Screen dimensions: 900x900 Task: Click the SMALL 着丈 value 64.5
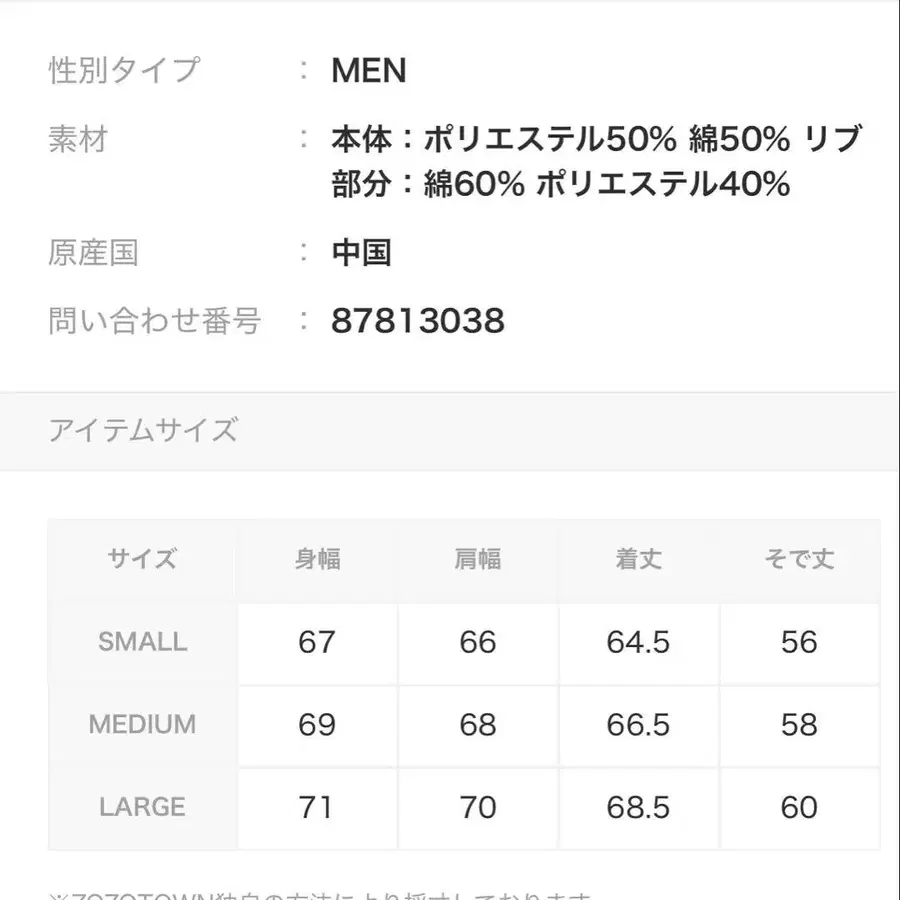click(x=638, y=642)
